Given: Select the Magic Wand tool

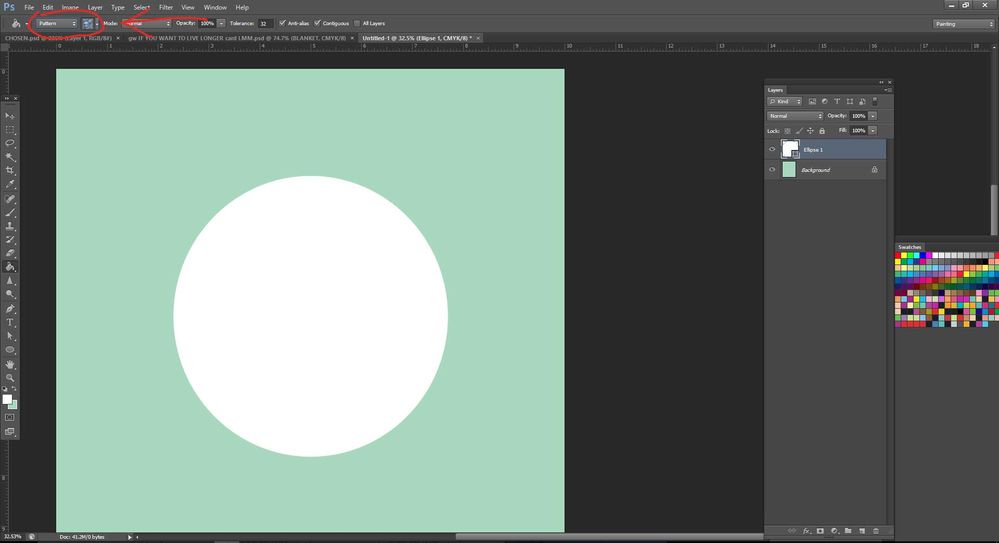Looking at the screenshot, I should pyautogui.click(x=10, y=157).
